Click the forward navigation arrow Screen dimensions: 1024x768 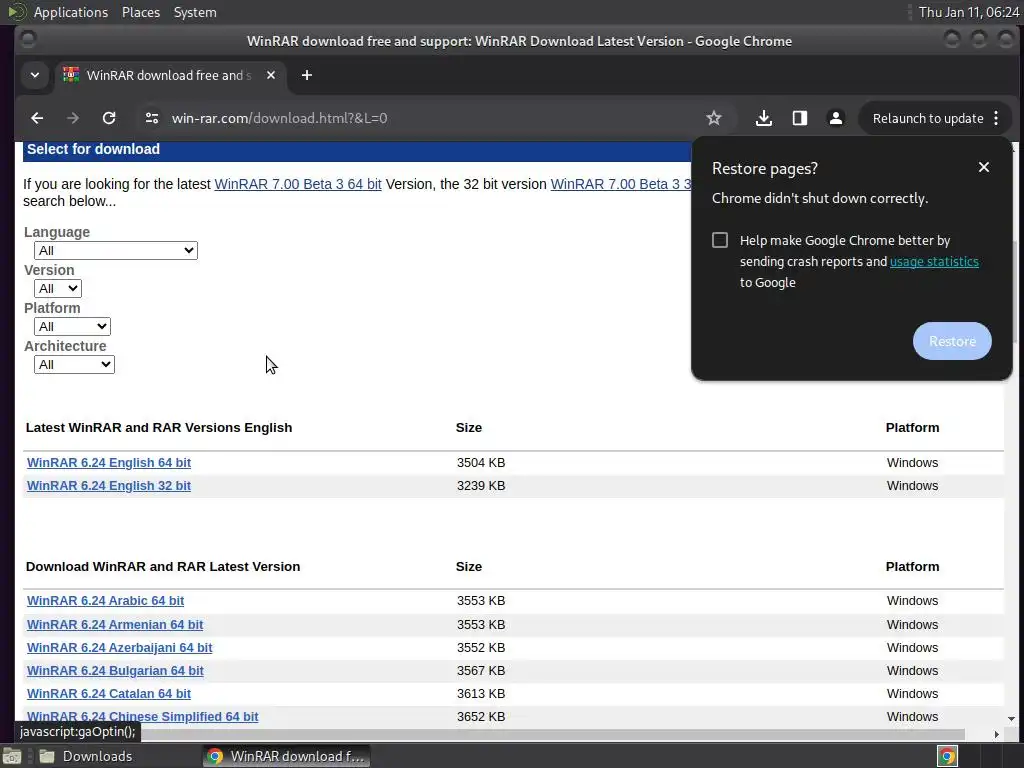click(x=72, y=118)
